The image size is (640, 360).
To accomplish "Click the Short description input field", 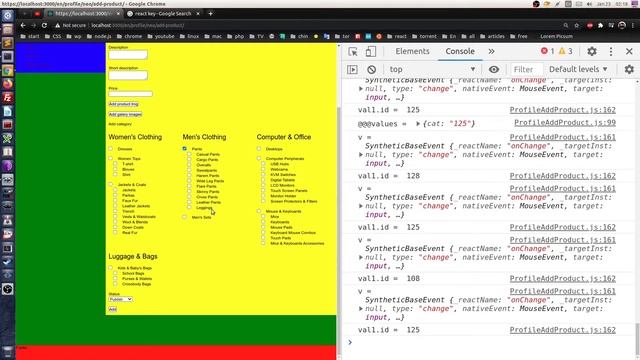I will pyautogui.click(x=128, y=75).
